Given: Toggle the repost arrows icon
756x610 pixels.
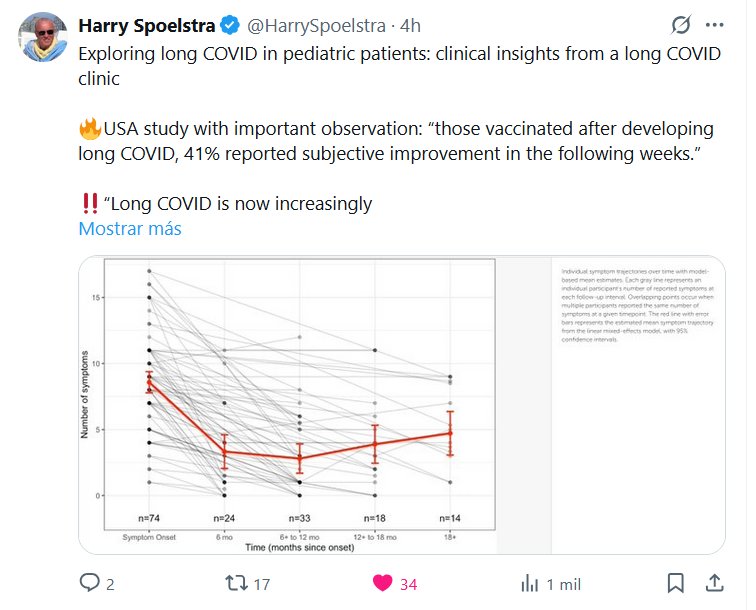Looking at the screenshot, I should click(x=234, y=583).
